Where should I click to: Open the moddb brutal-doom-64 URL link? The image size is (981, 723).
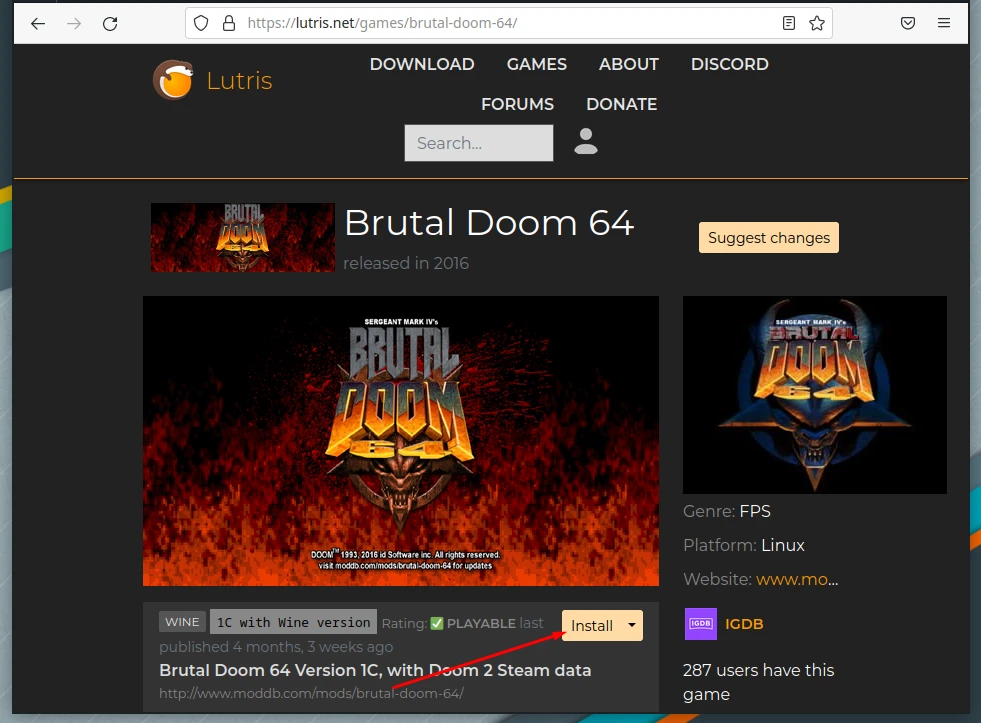click(312, 693)
